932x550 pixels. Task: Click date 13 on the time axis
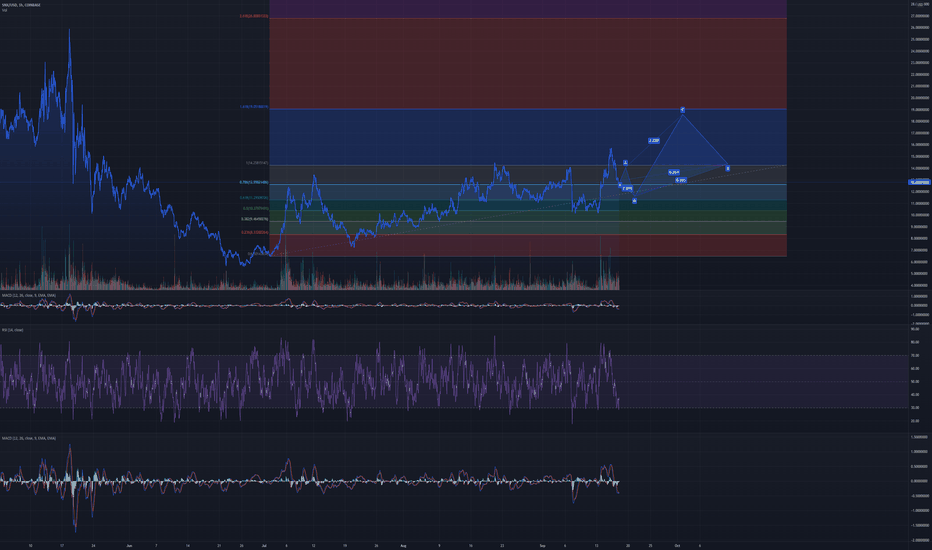coord(596,545)
